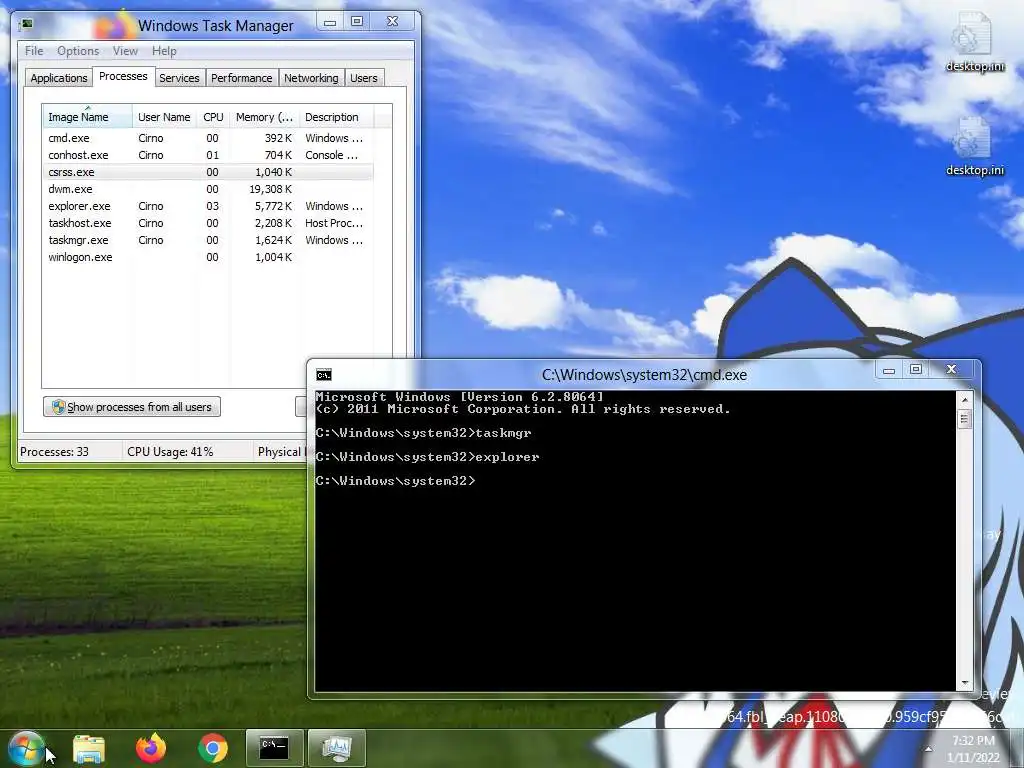Select the csrss.exe process row
Screen dimensions: 1024x768
(x=208, y=172)
